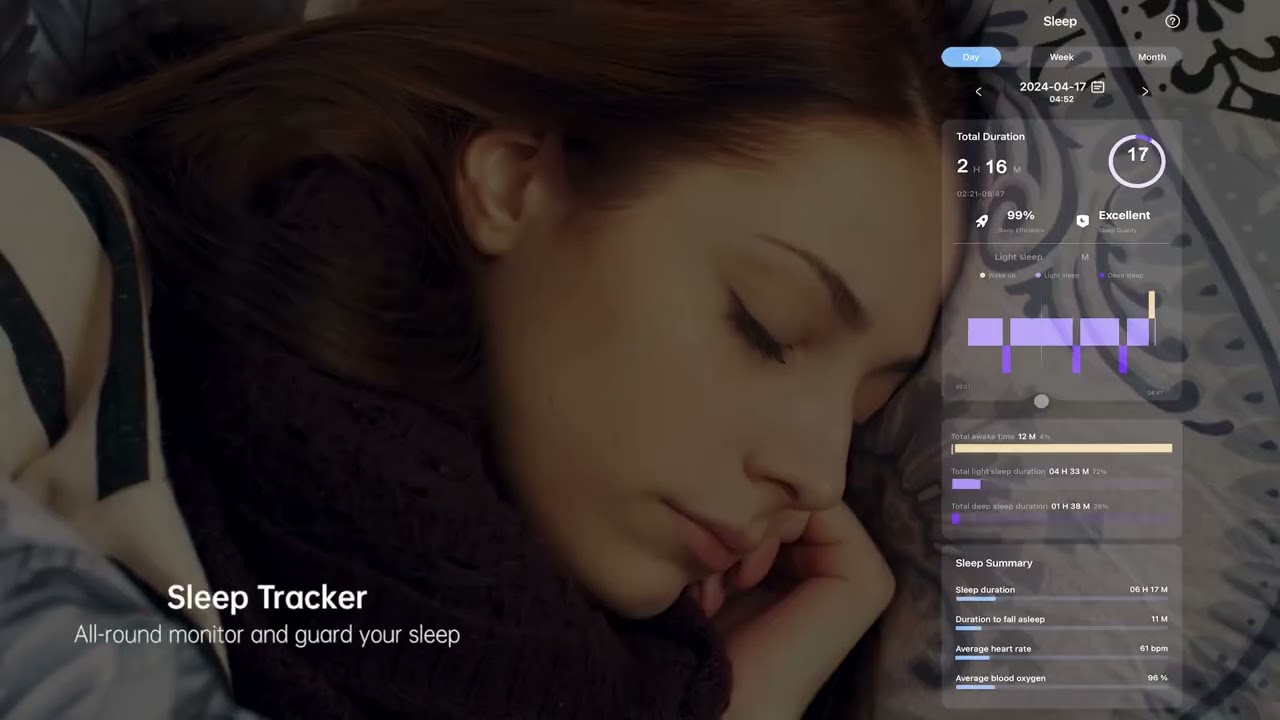Screen dimensions: 1280x720
Task: Click the 04 H 33 M light sleep value
Action: click(x=1069, y=471)
